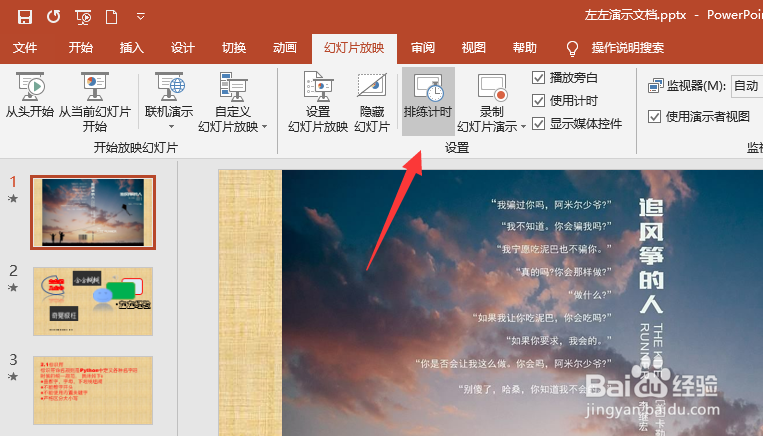Image resolution: width=763 pixels, height=436 pixels.
Task: Switch to the 开始 tab
Action: pyautogui.click(x=80, y=48)
